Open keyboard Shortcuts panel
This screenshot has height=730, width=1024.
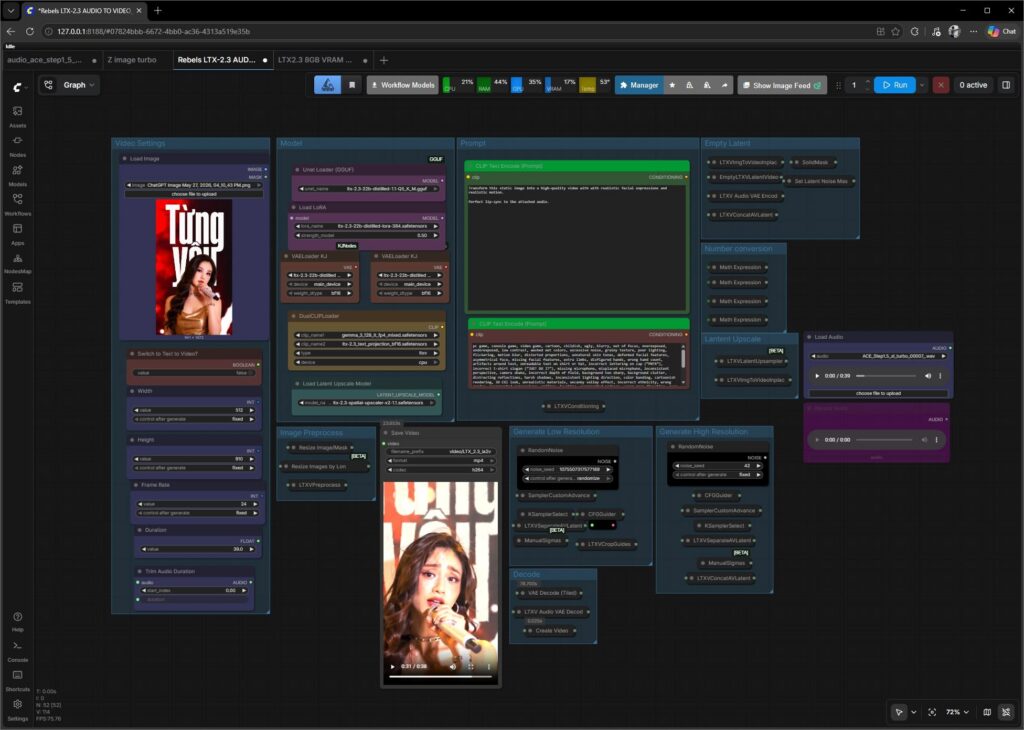(x=18, y=680)
